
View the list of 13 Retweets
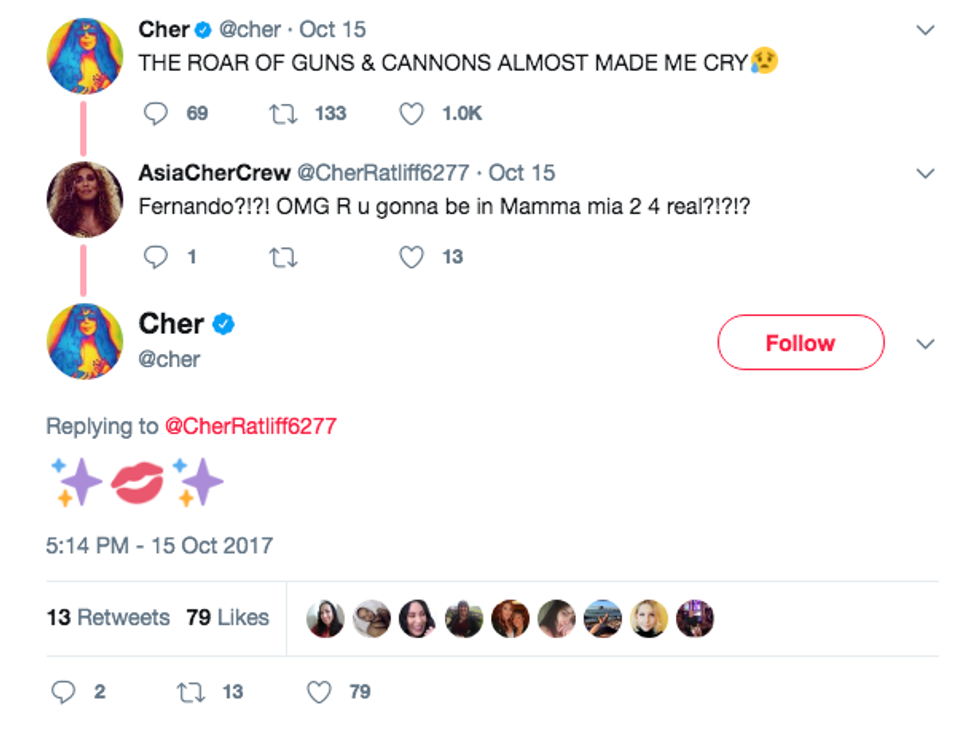pos(108,618)
